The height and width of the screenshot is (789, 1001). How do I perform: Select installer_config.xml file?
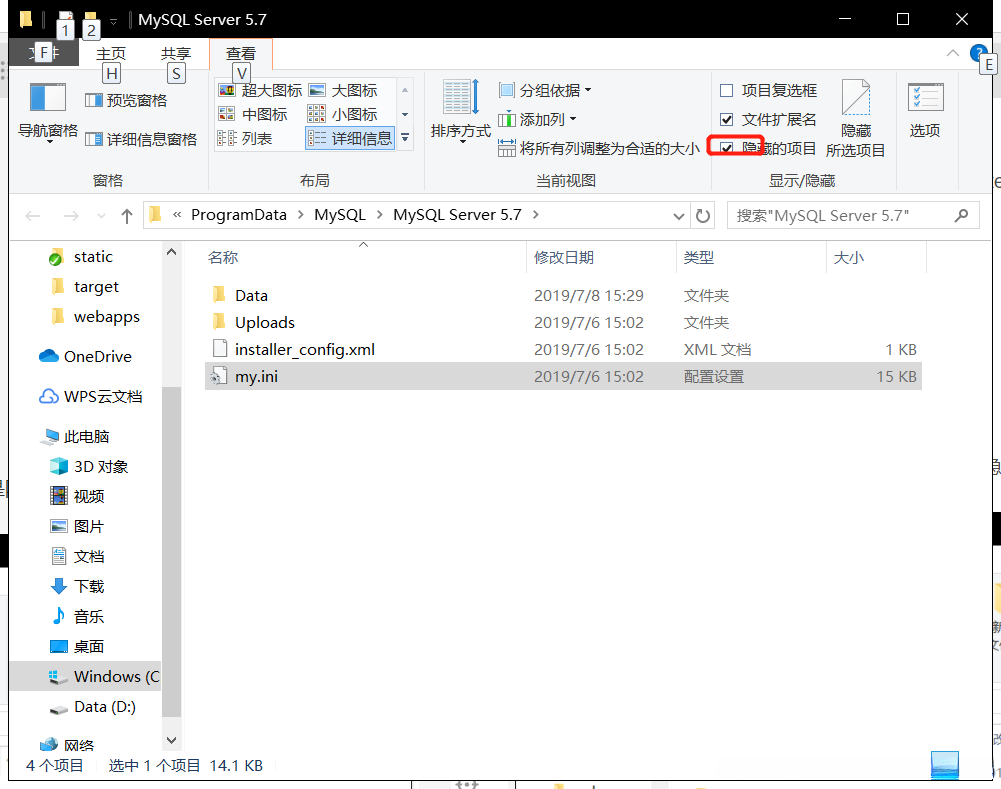coord(563,350)
